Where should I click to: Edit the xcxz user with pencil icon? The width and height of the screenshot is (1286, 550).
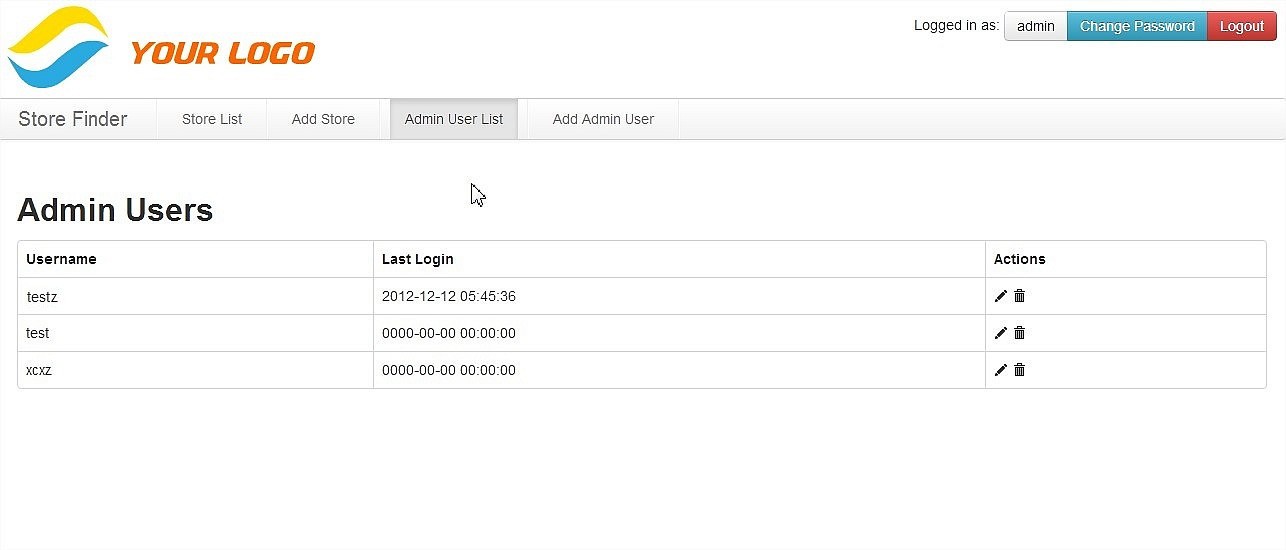point(1001,370)
